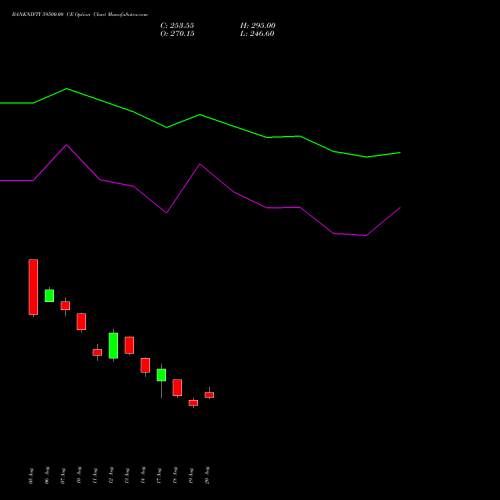Select the purple lower indicator line

(200, 164)
